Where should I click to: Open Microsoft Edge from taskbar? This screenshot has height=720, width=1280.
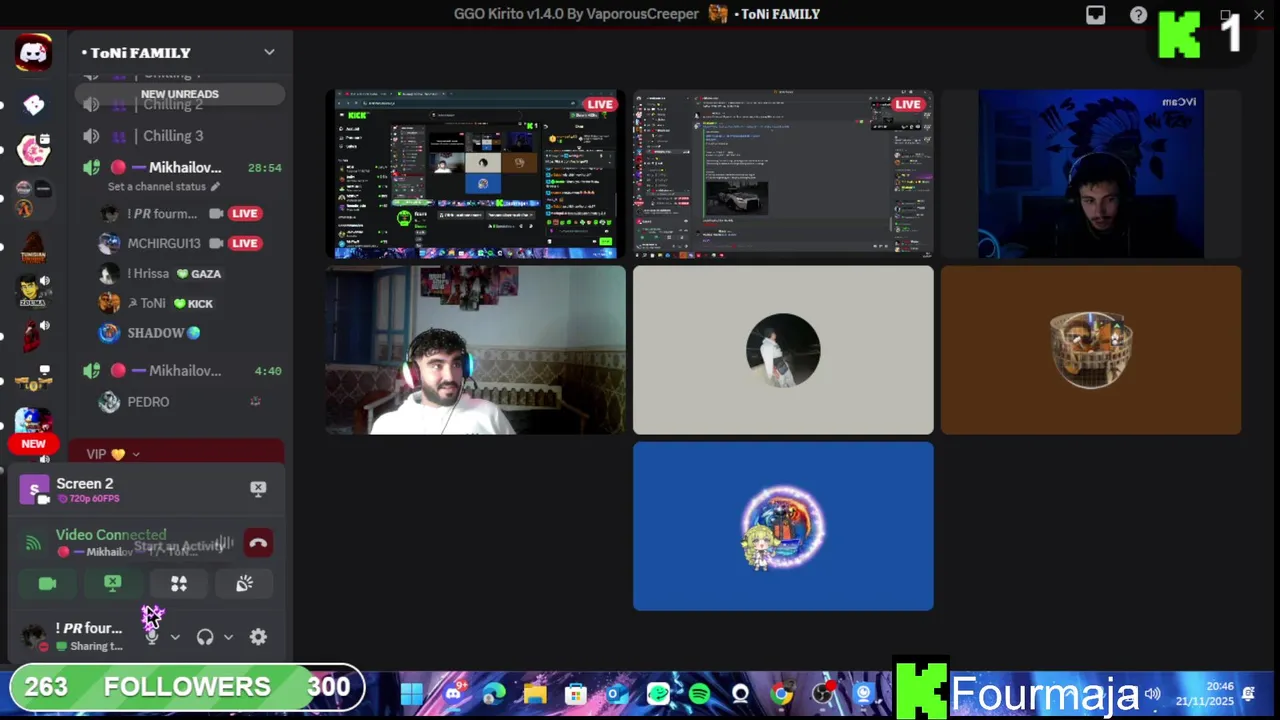tap(494, 694)
